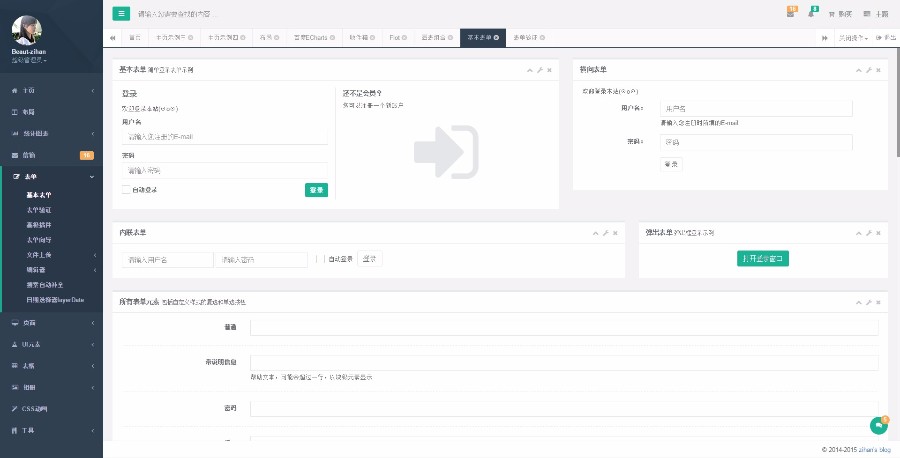The height and width of the screenshot is (458, 900).
Task: Click the user avatar photo
Action: click(x=26, y=30)
